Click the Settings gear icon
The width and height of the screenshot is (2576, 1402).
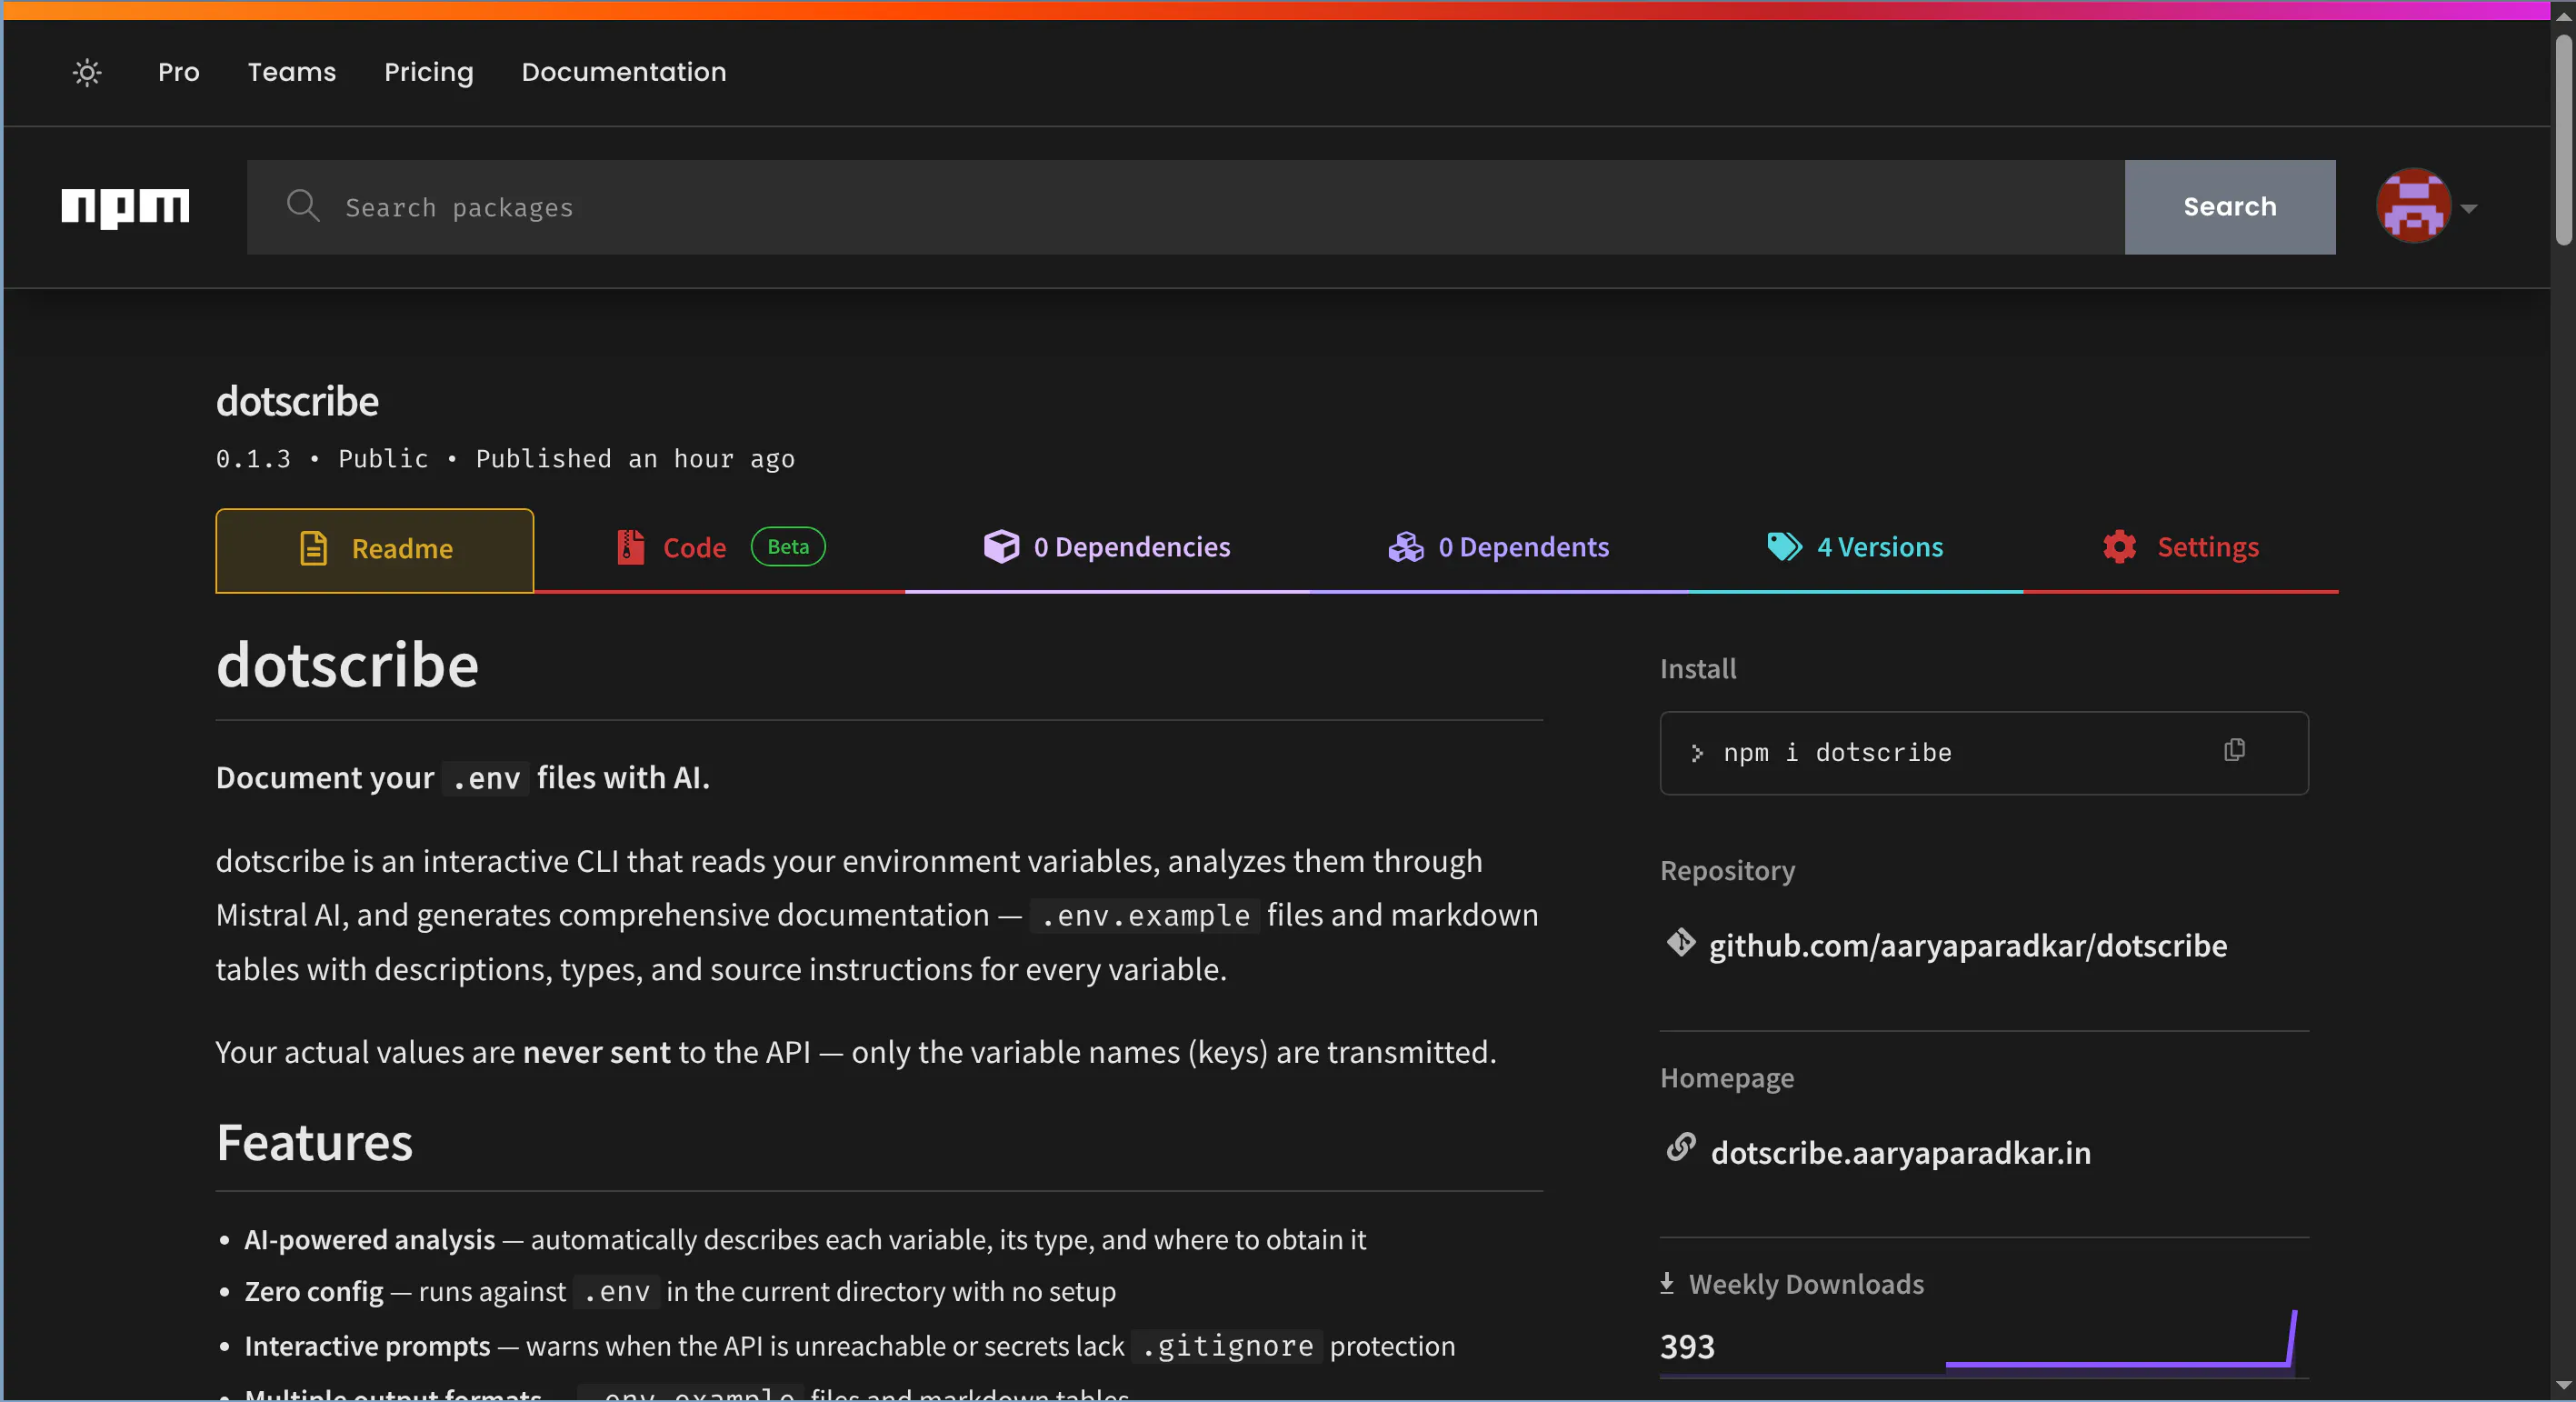[2119, 547]
